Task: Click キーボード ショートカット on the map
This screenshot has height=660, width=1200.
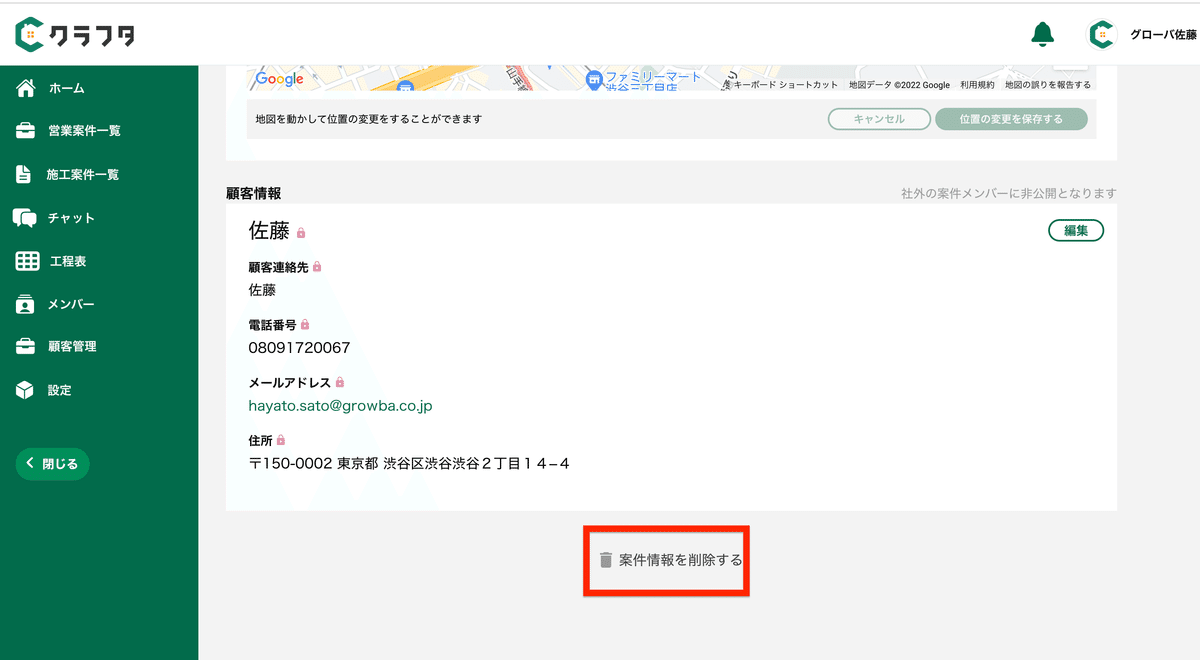Action: point(786,85)
